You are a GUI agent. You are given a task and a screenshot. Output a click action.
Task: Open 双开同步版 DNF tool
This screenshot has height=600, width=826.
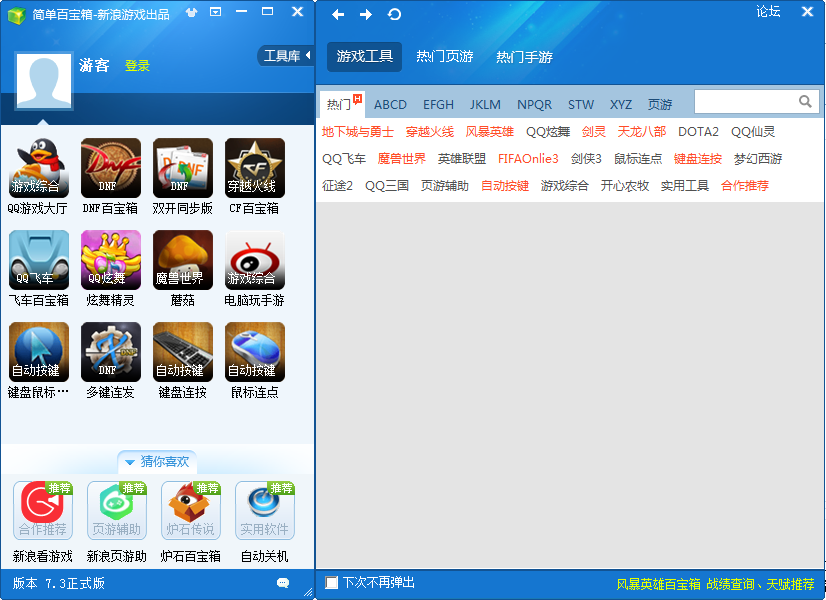click(x=183, y=168)
